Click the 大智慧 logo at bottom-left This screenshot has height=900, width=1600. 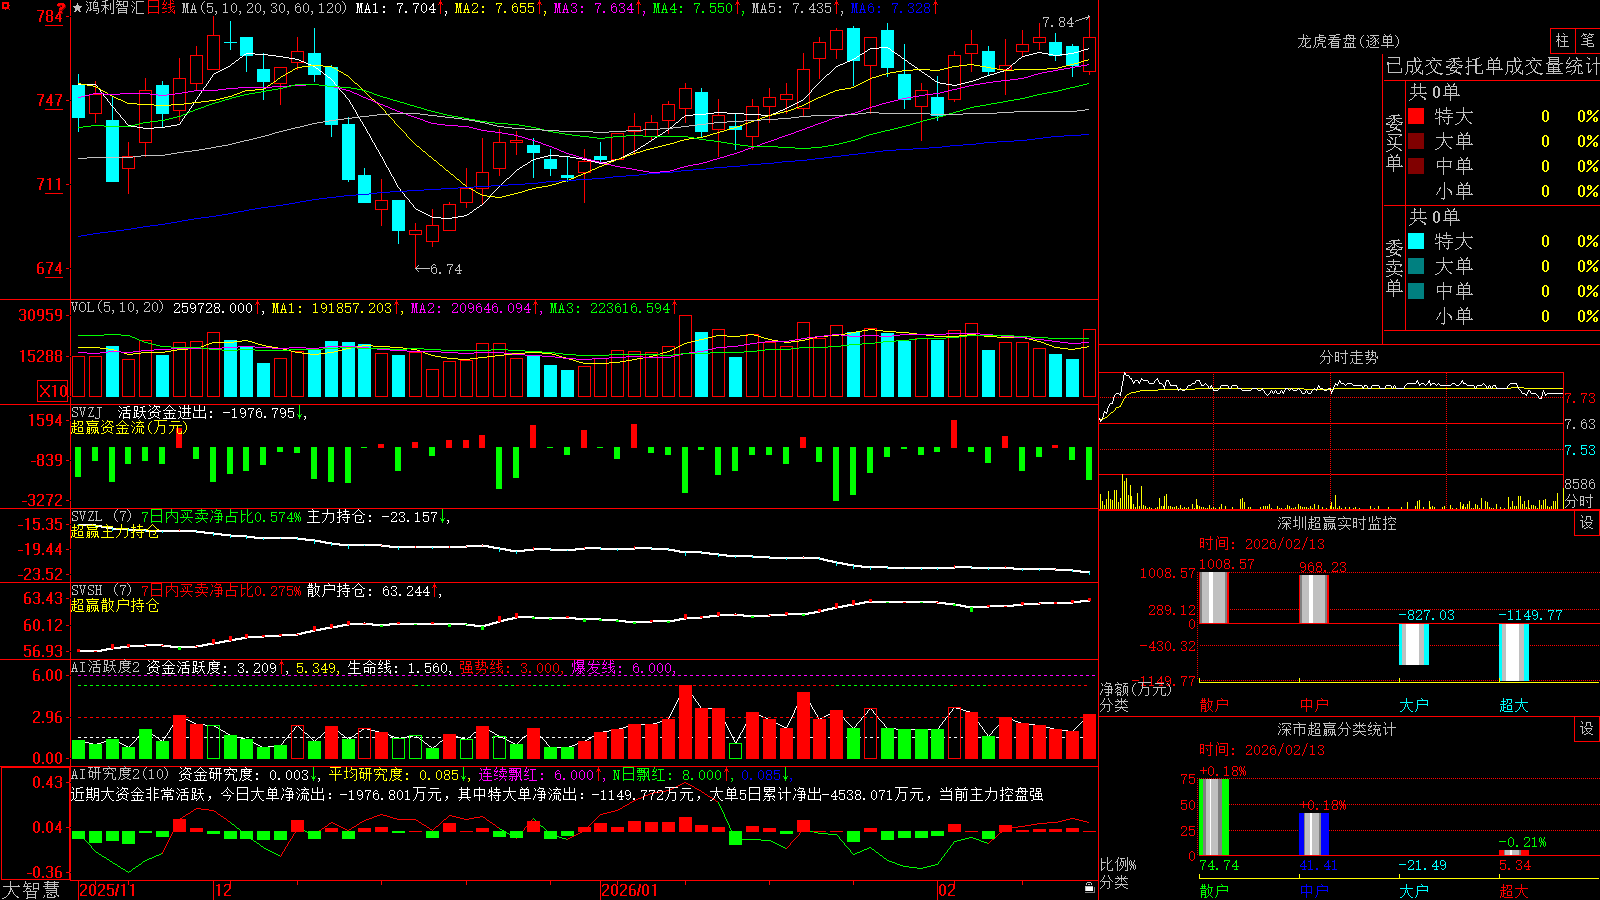tap(31, 889)
